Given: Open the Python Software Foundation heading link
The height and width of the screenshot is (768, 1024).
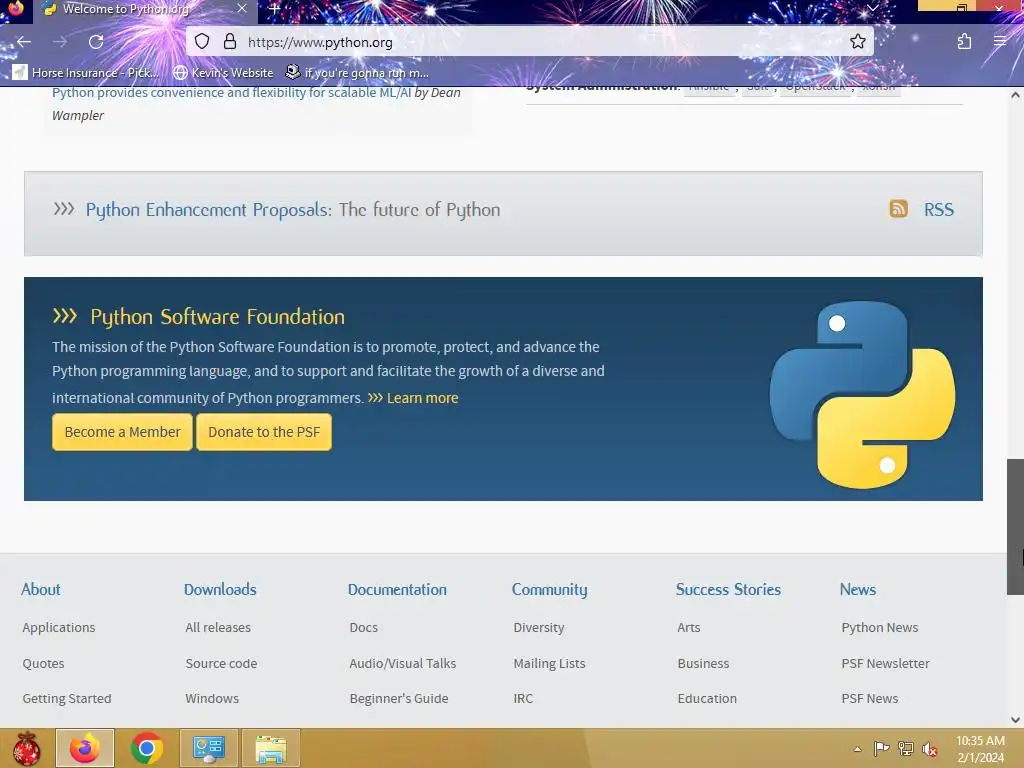Looking at the screenshot, I should coord(217,317).
